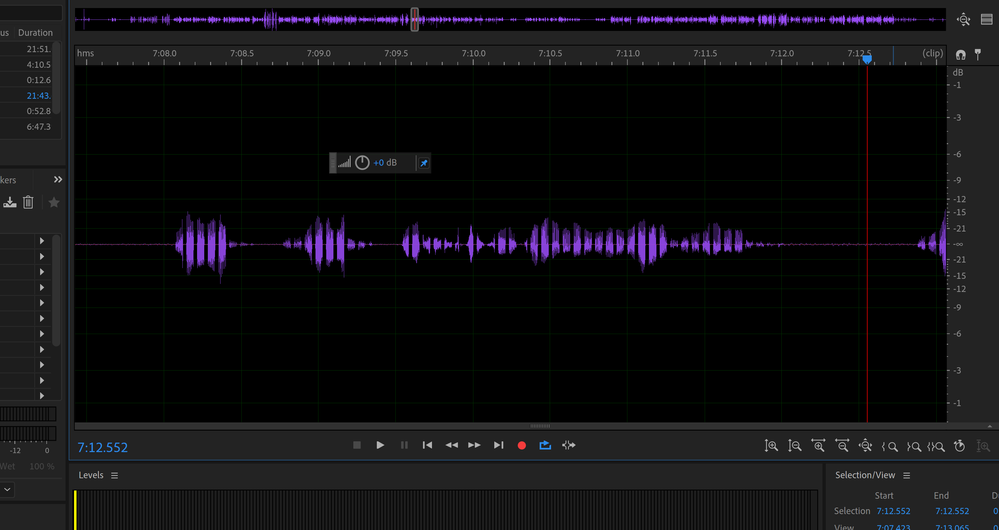Zoom to the current selection
The height and width of the screenshot is (530, 999).
tap(936, 447)
